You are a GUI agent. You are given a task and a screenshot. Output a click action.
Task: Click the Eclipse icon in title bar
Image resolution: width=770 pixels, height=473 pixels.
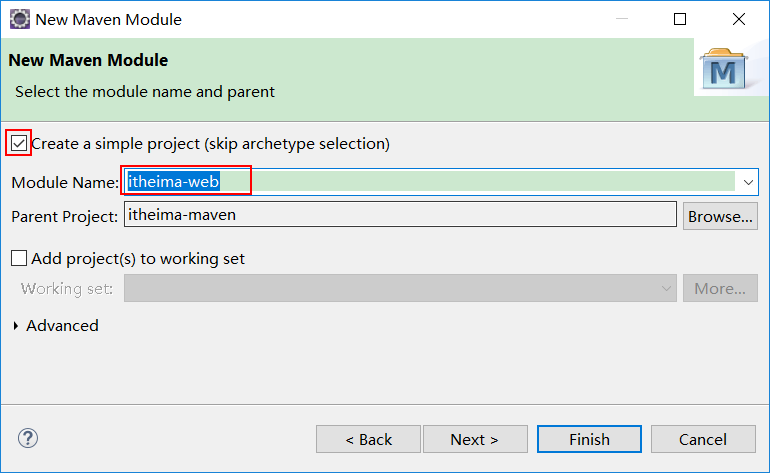19,19
